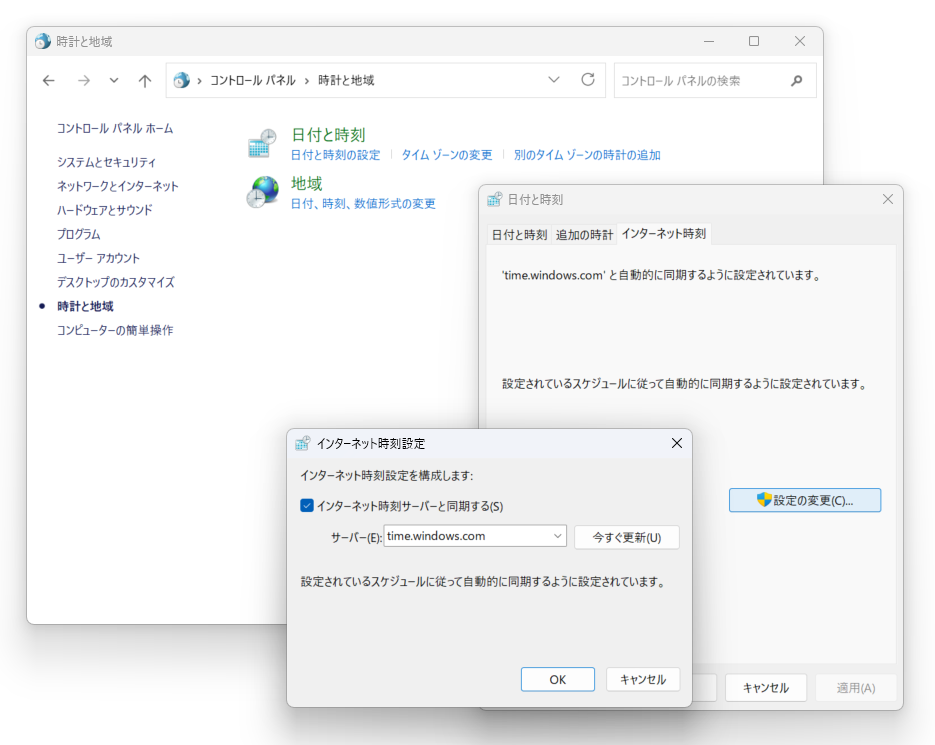935x745 pixels.
Task: Click the forward navigation arrow
Action: (x=84, y=80)
